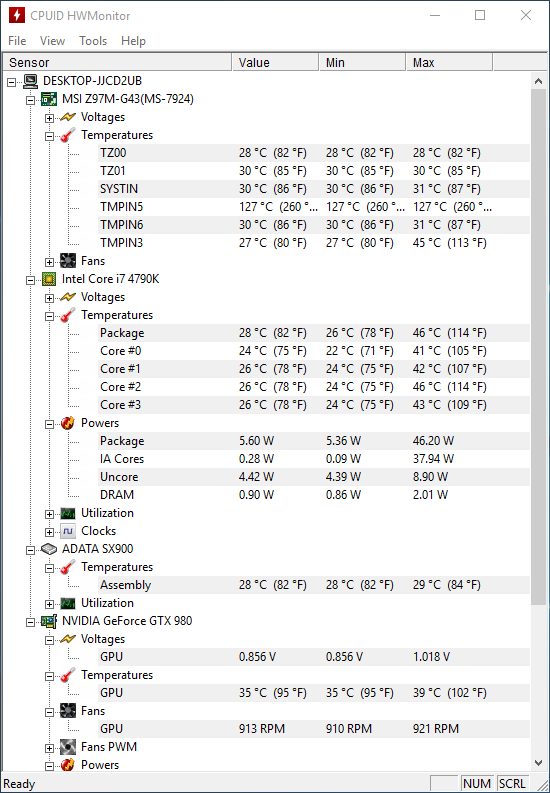
Task: Click the motherboard icon beside MSI Z97M-G43
Action: coord(49,99)
